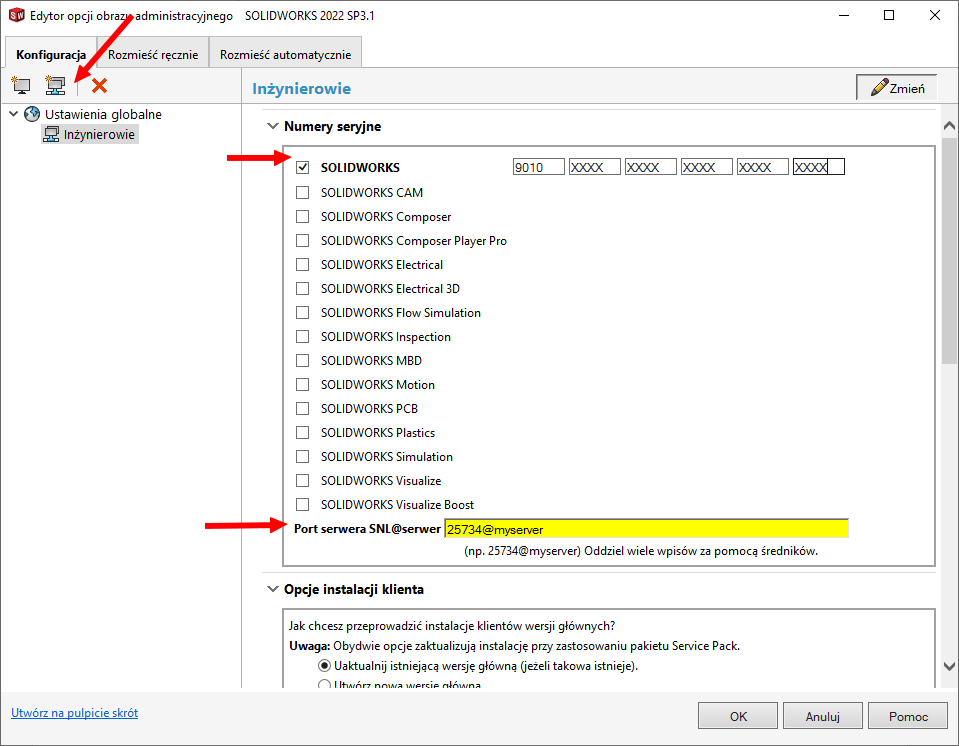The width and height of the screenshot is (959, 746).
Task: Check the SOLIDWORKS Visualize Boost option
Action: (x=302, y=504)
